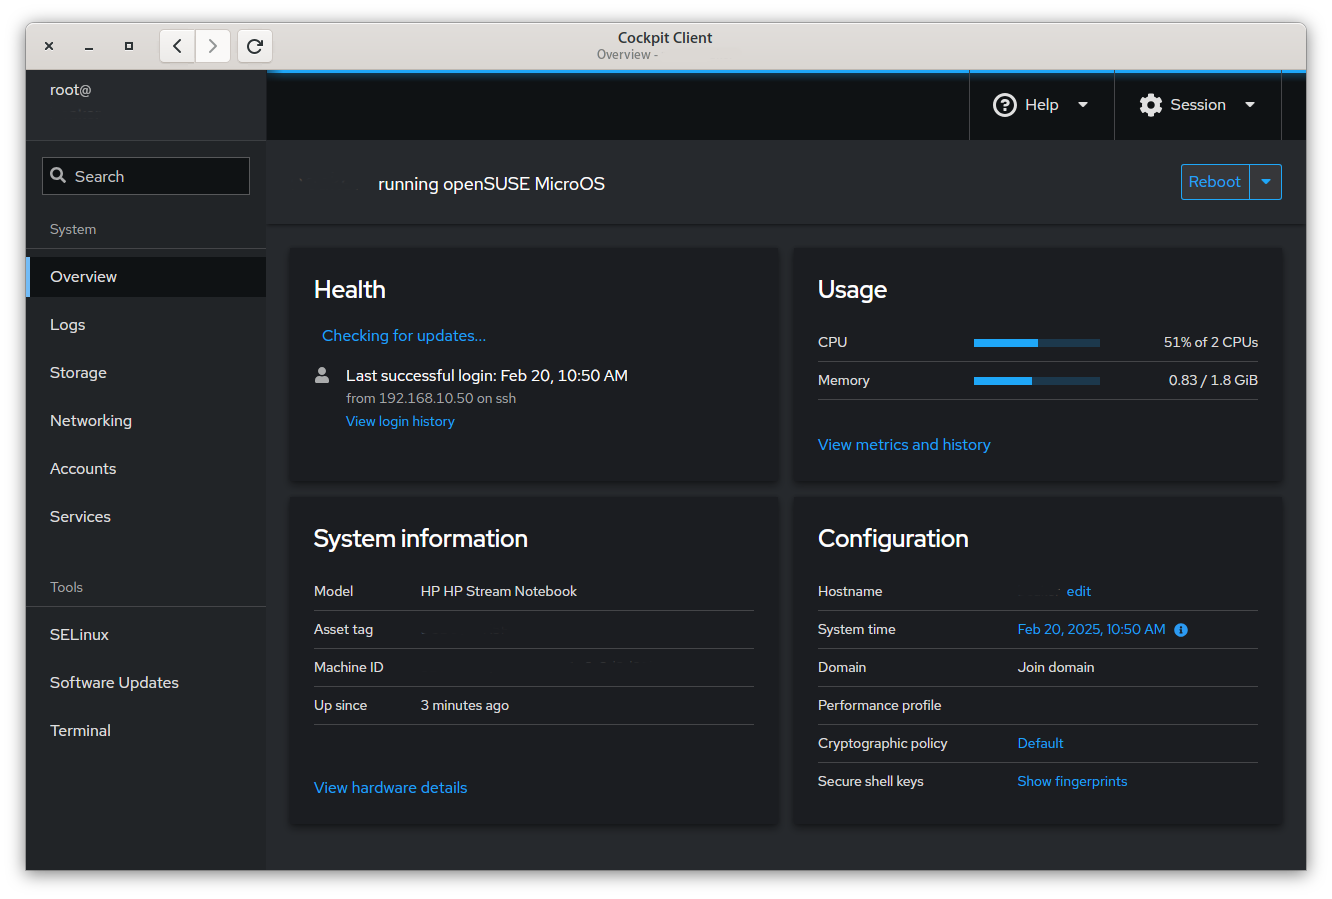Click the system time info icon
The width and height of the screenshot is (1332, 899).
tap(1181, 630)
